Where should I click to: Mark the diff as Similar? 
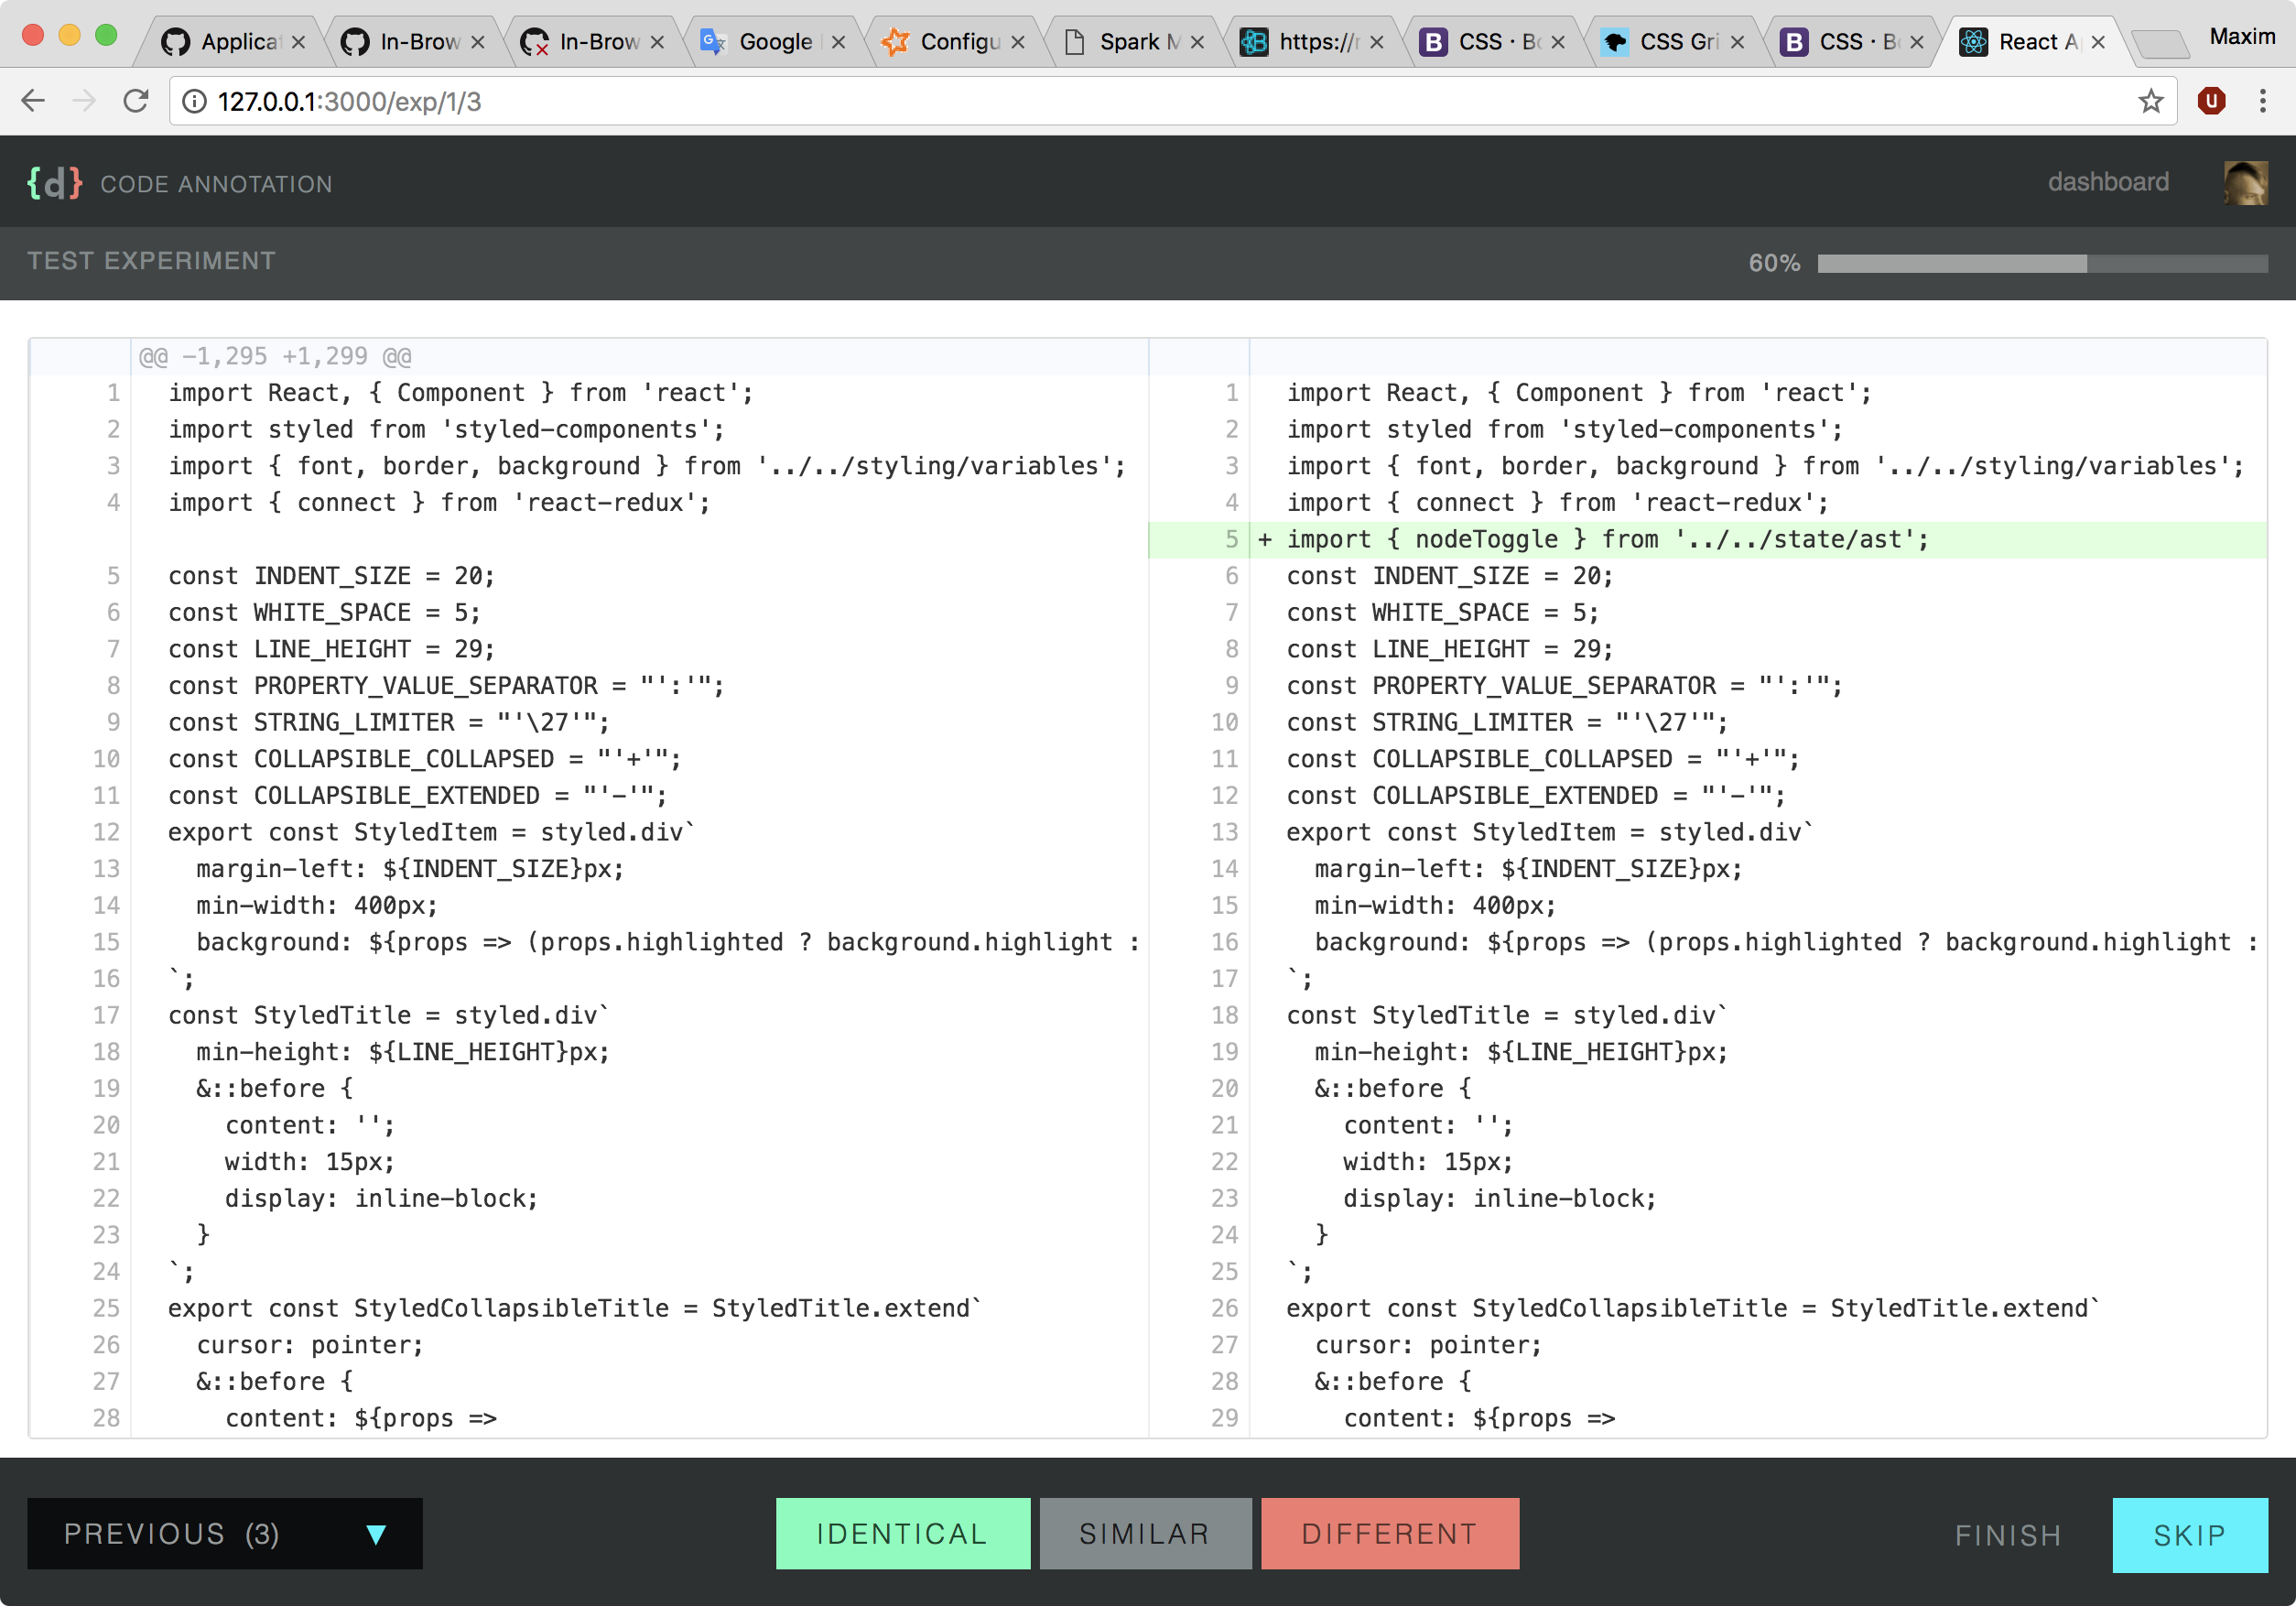(x=1144, y=1533)
